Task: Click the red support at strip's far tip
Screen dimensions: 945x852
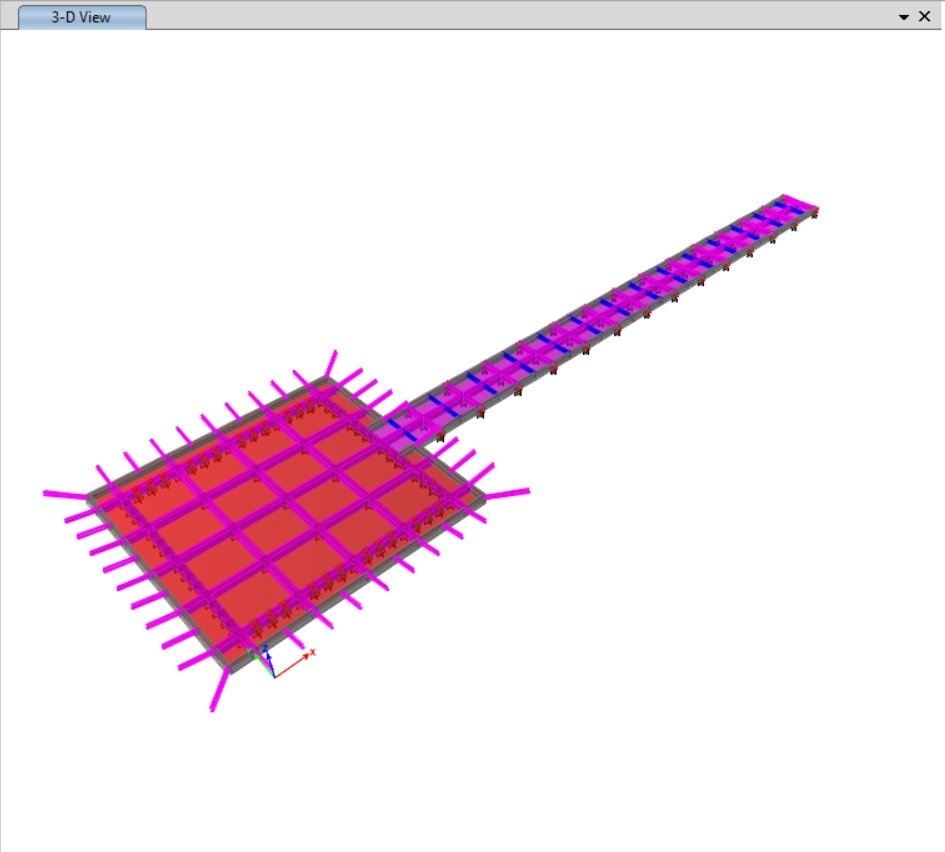Action: point(816,211)
